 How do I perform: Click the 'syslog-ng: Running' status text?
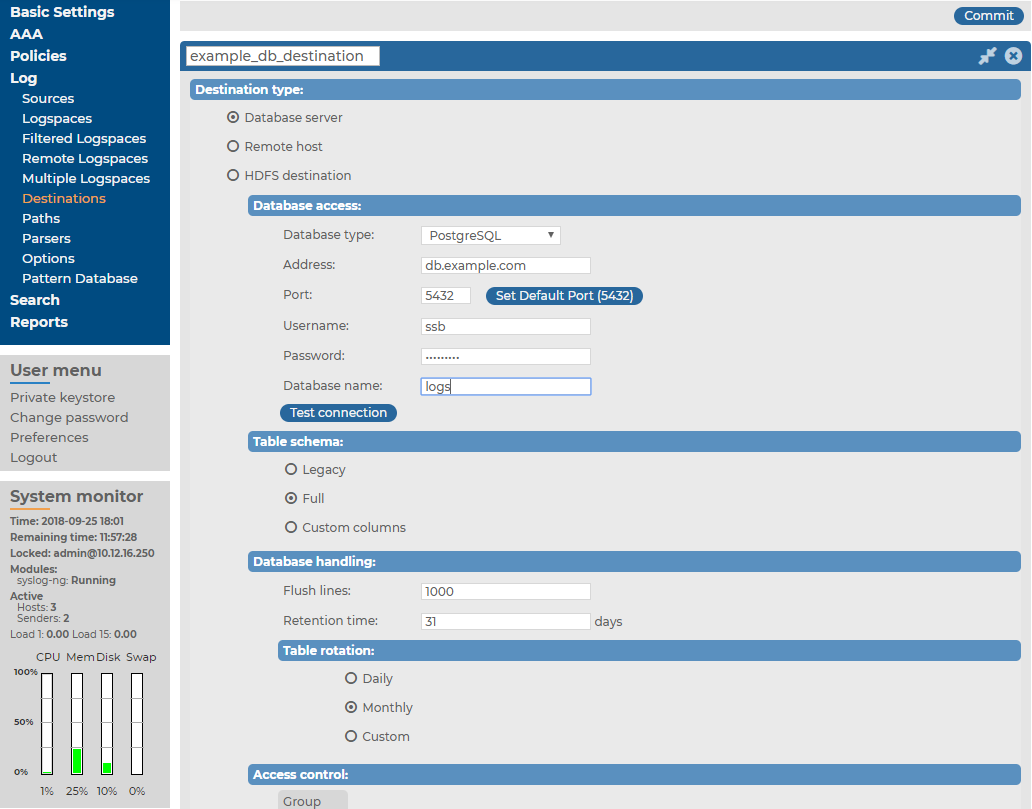[66, 581]
